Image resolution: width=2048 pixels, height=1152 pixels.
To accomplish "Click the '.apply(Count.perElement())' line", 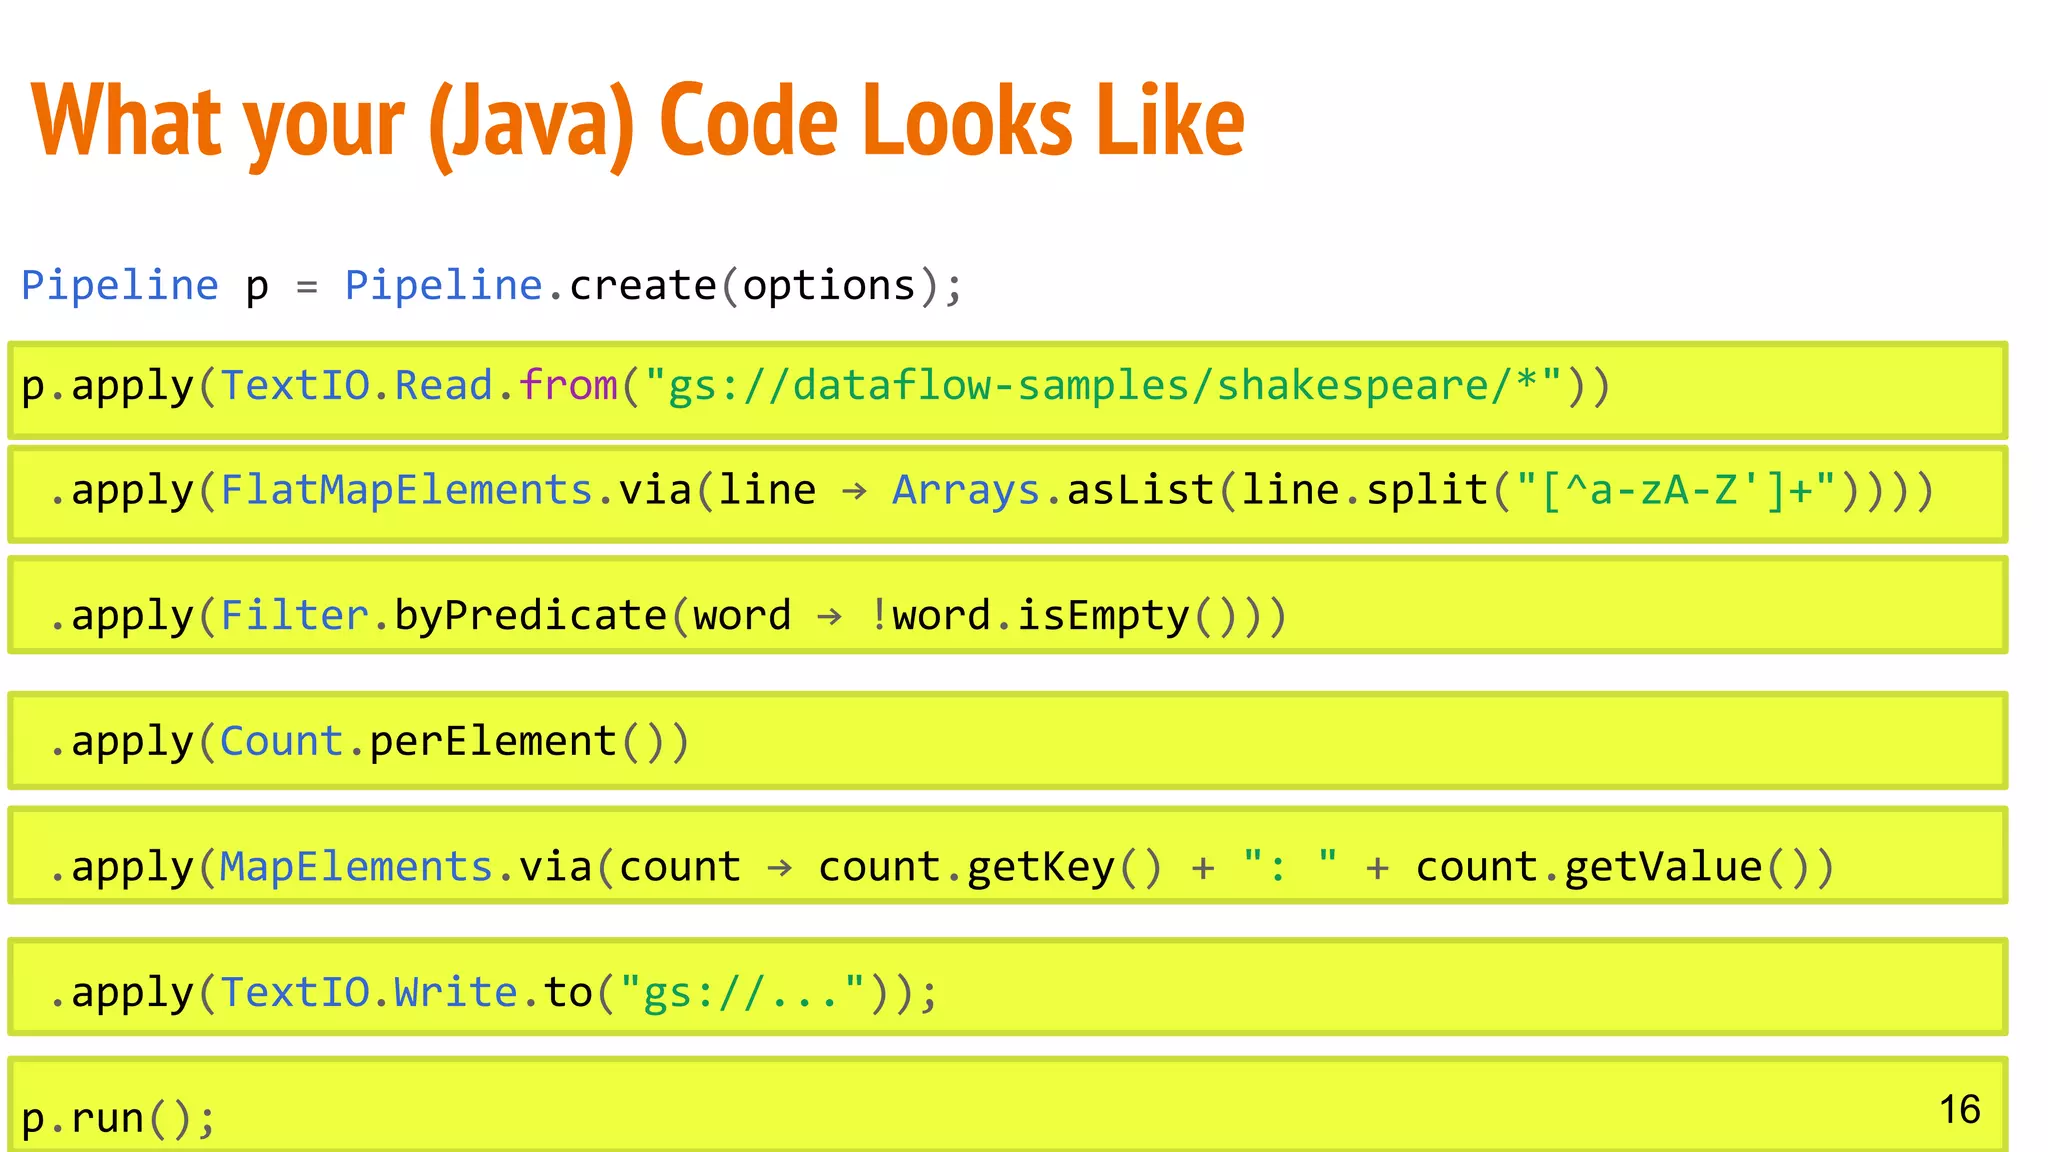I will pyautogui.click(x=1008, y=741).
